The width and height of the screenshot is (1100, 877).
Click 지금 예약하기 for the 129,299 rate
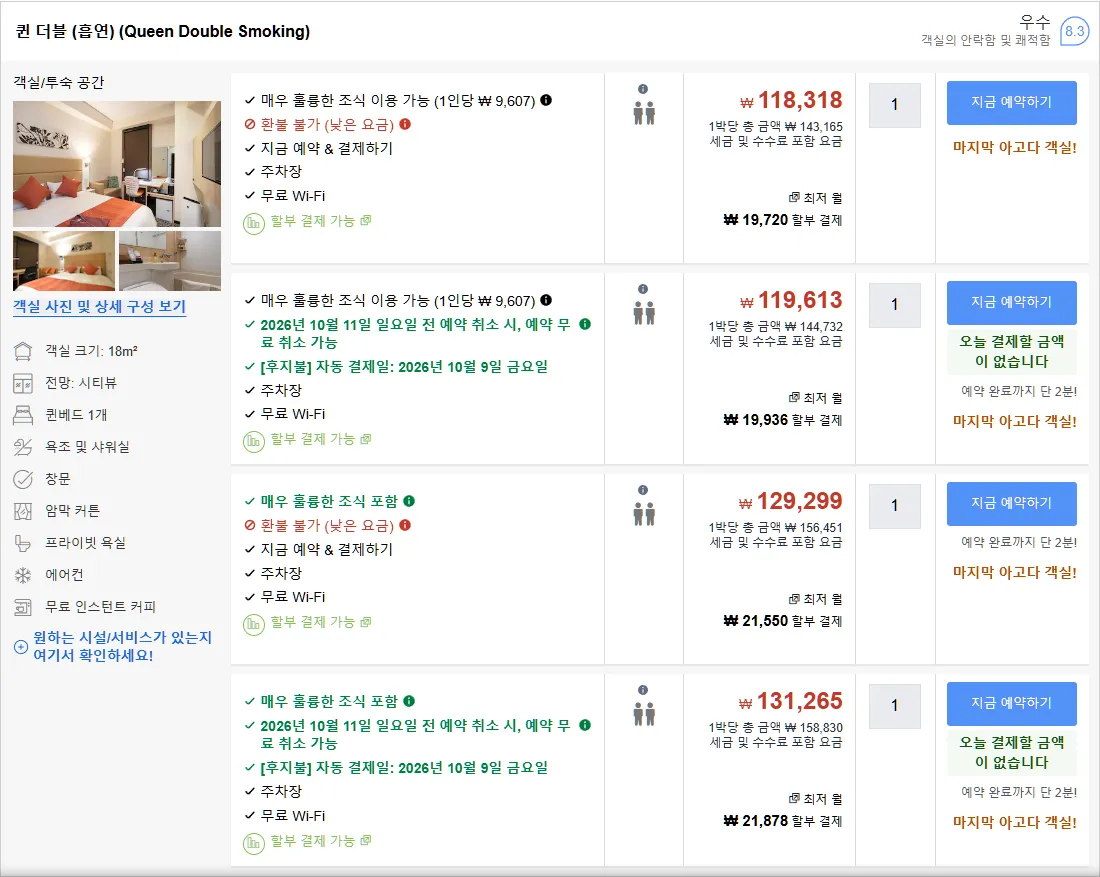(x=1012, y=504)
